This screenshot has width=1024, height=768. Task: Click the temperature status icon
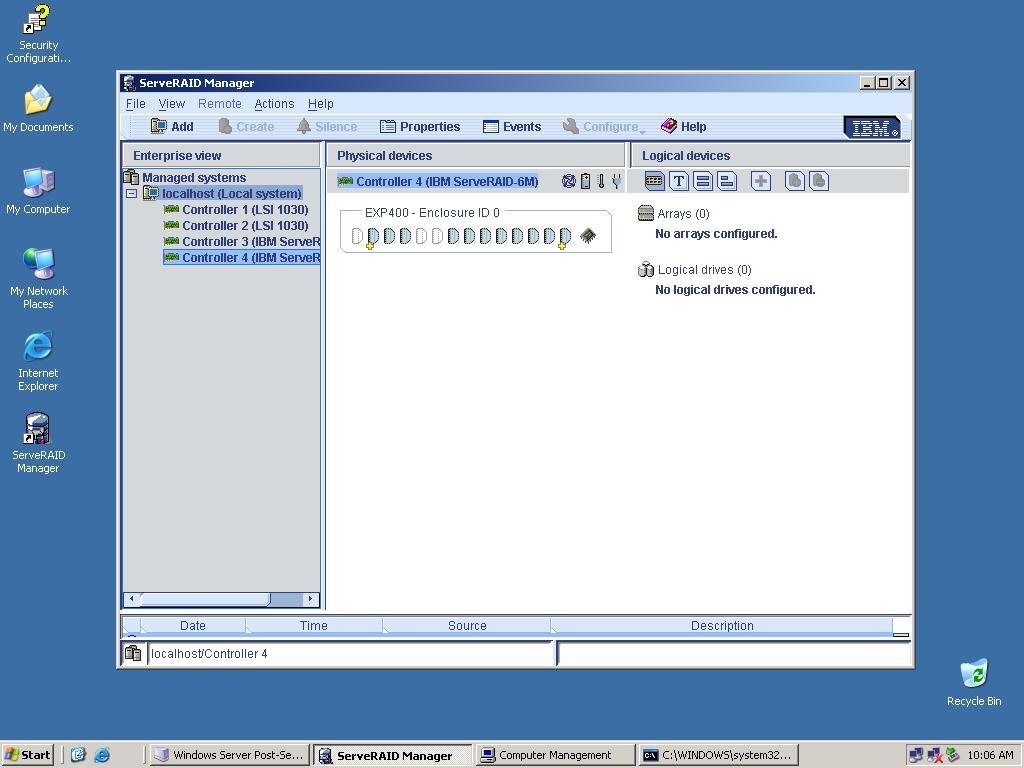click(x=600, y=181)
